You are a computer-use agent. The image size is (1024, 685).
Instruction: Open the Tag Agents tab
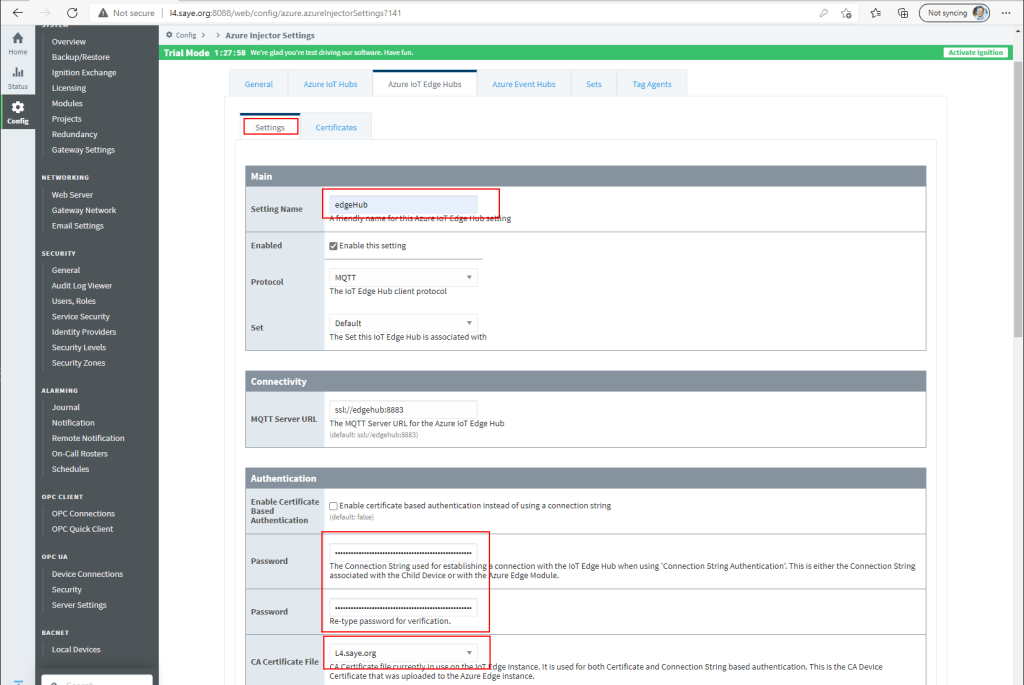click(x=651, y=84)
